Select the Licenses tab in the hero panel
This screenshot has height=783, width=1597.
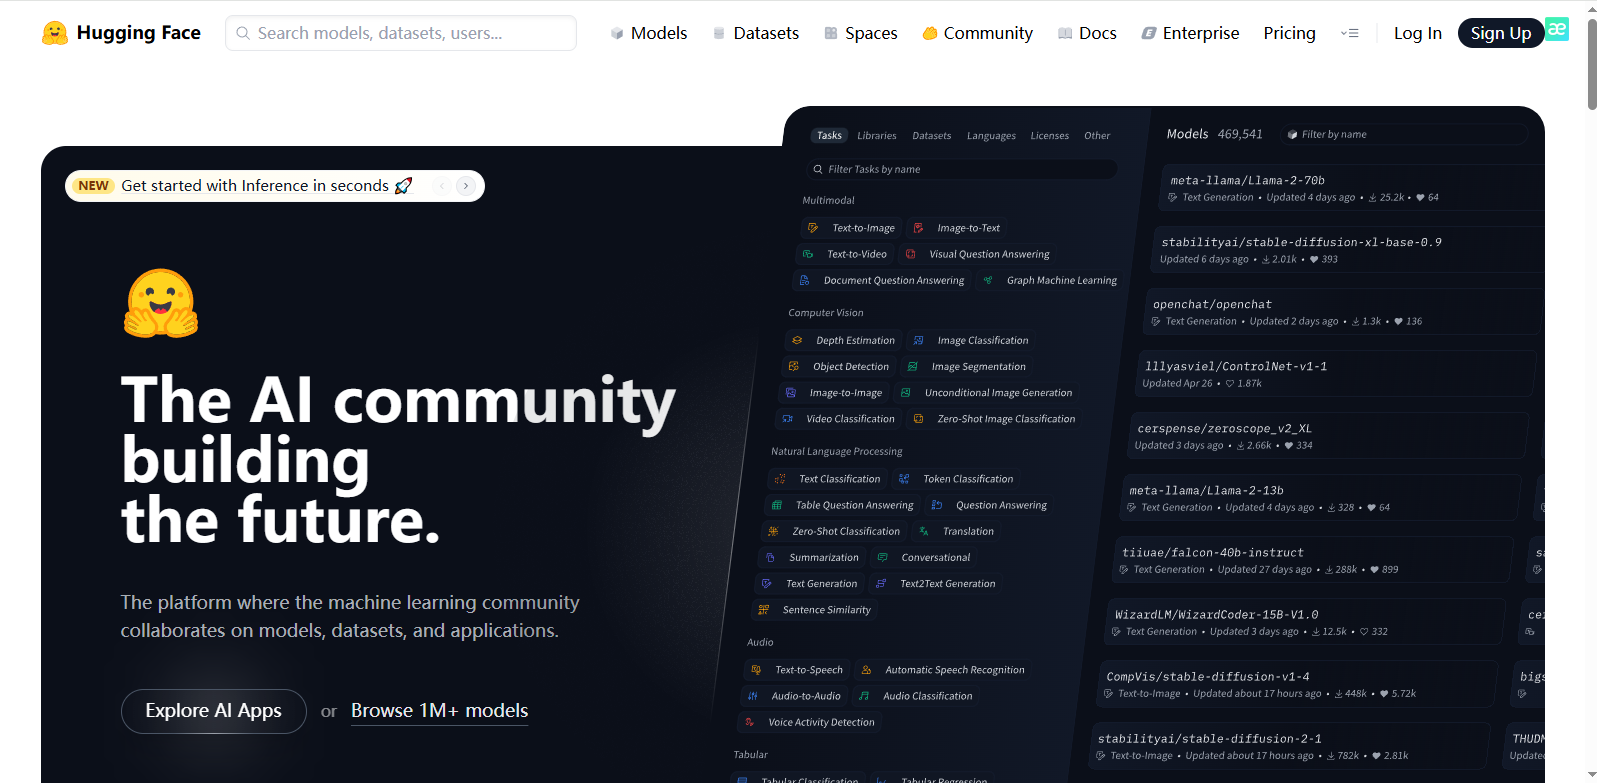pos(1050,136)
